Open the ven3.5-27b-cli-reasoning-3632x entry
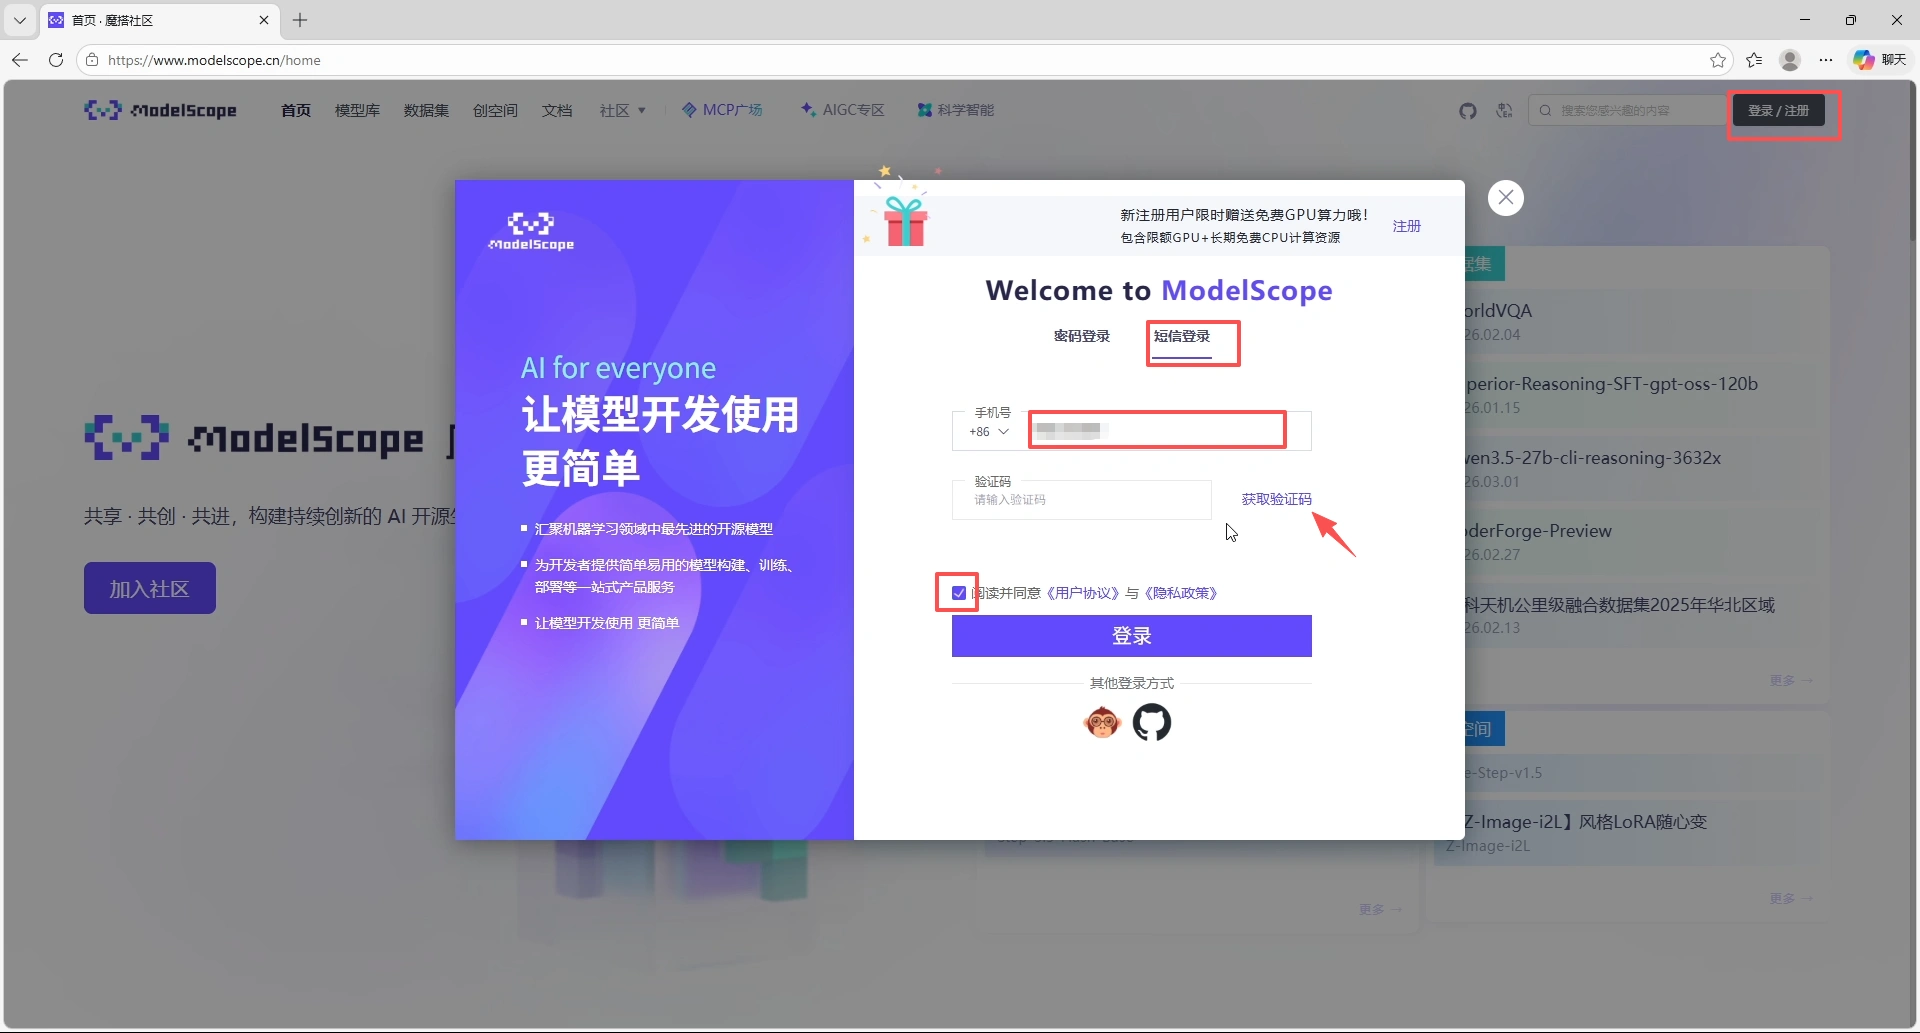Viewport: 1920px width, 1033px height. tap(1594, 458)
